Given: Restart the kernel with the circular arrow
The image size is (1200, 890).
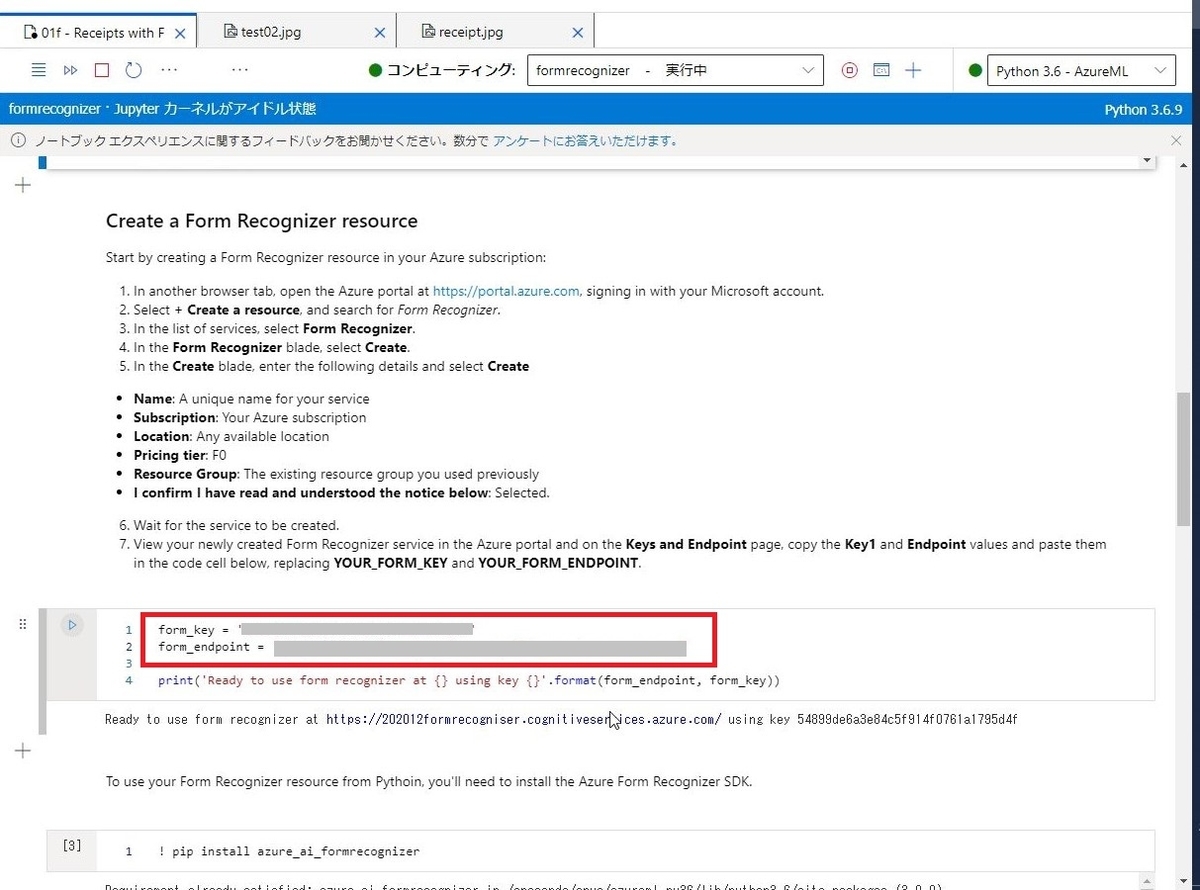Looking at the screenshot, I should coord(134,70).
